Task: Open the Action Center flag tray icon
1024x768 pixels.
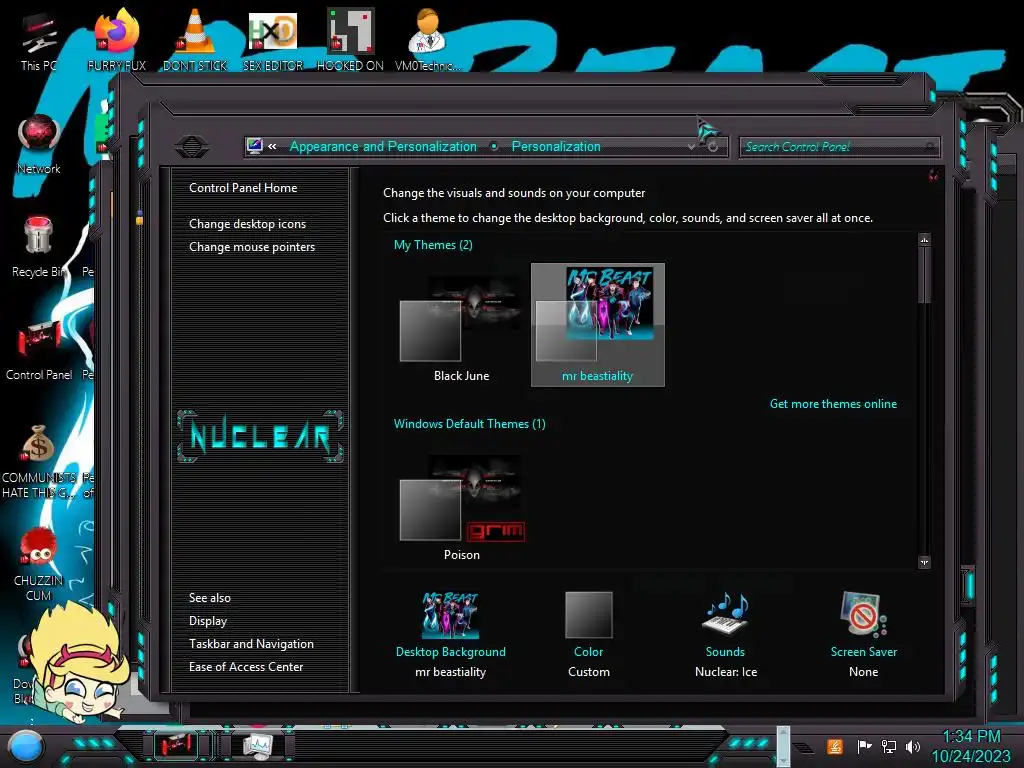Action: [x=864, y=746]
